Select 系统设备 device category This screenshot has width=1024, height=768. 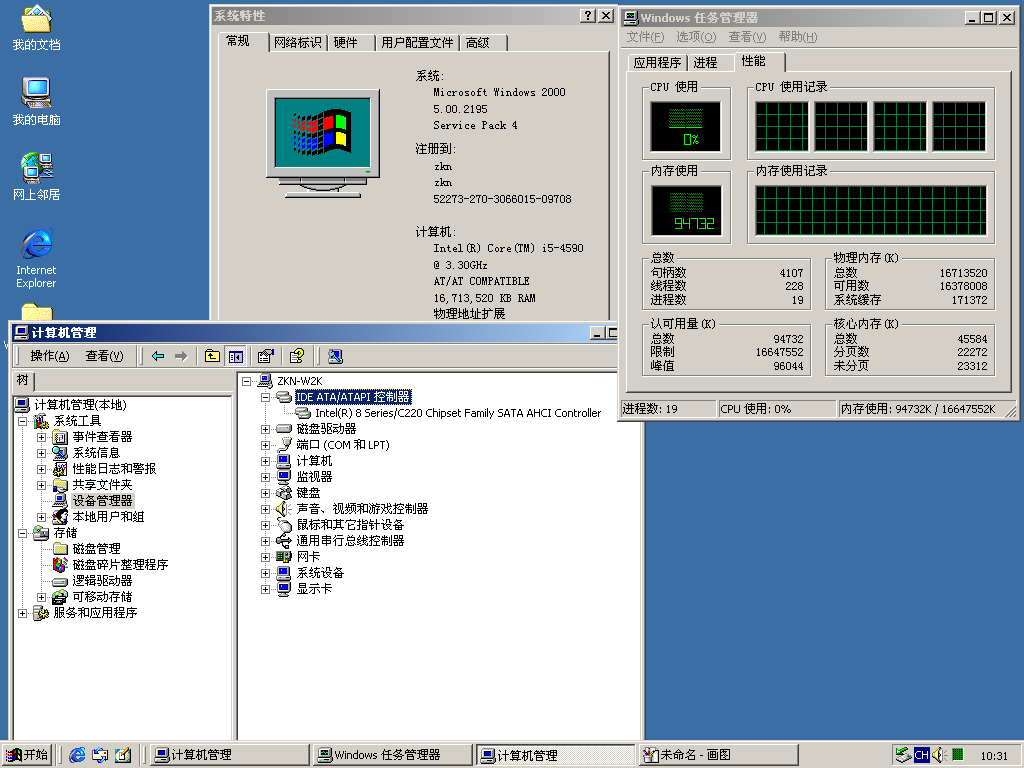coord(321,573)
